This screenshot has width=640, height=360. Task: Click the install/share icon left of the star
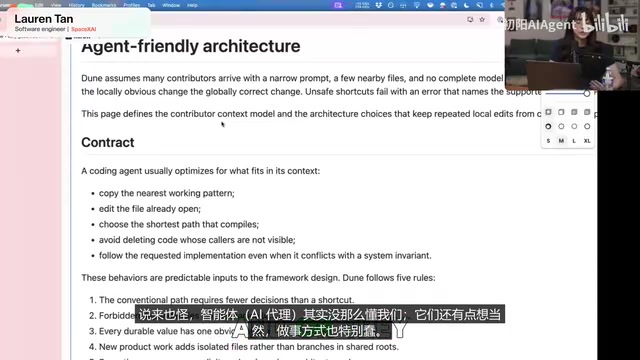[x=470, y=20]
